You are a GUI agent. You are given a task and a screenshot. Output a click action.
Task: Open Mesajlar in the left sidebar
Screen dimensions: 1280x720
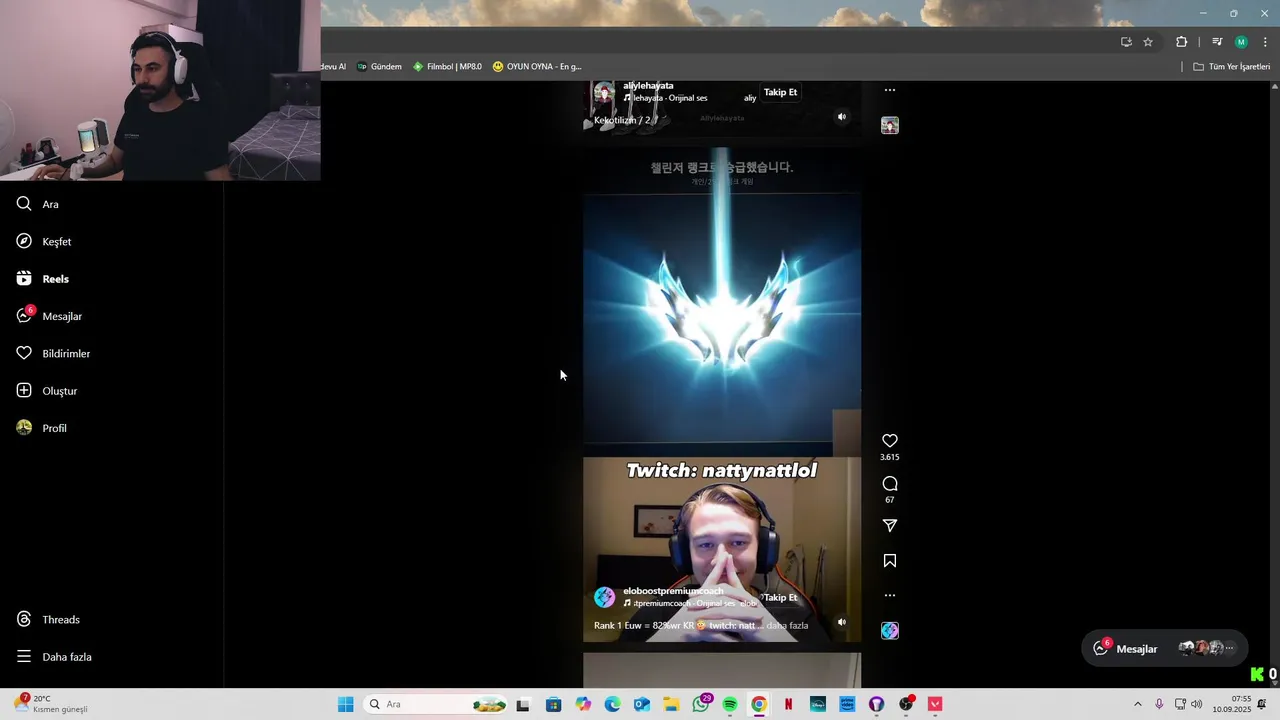(x=49, y=316)
